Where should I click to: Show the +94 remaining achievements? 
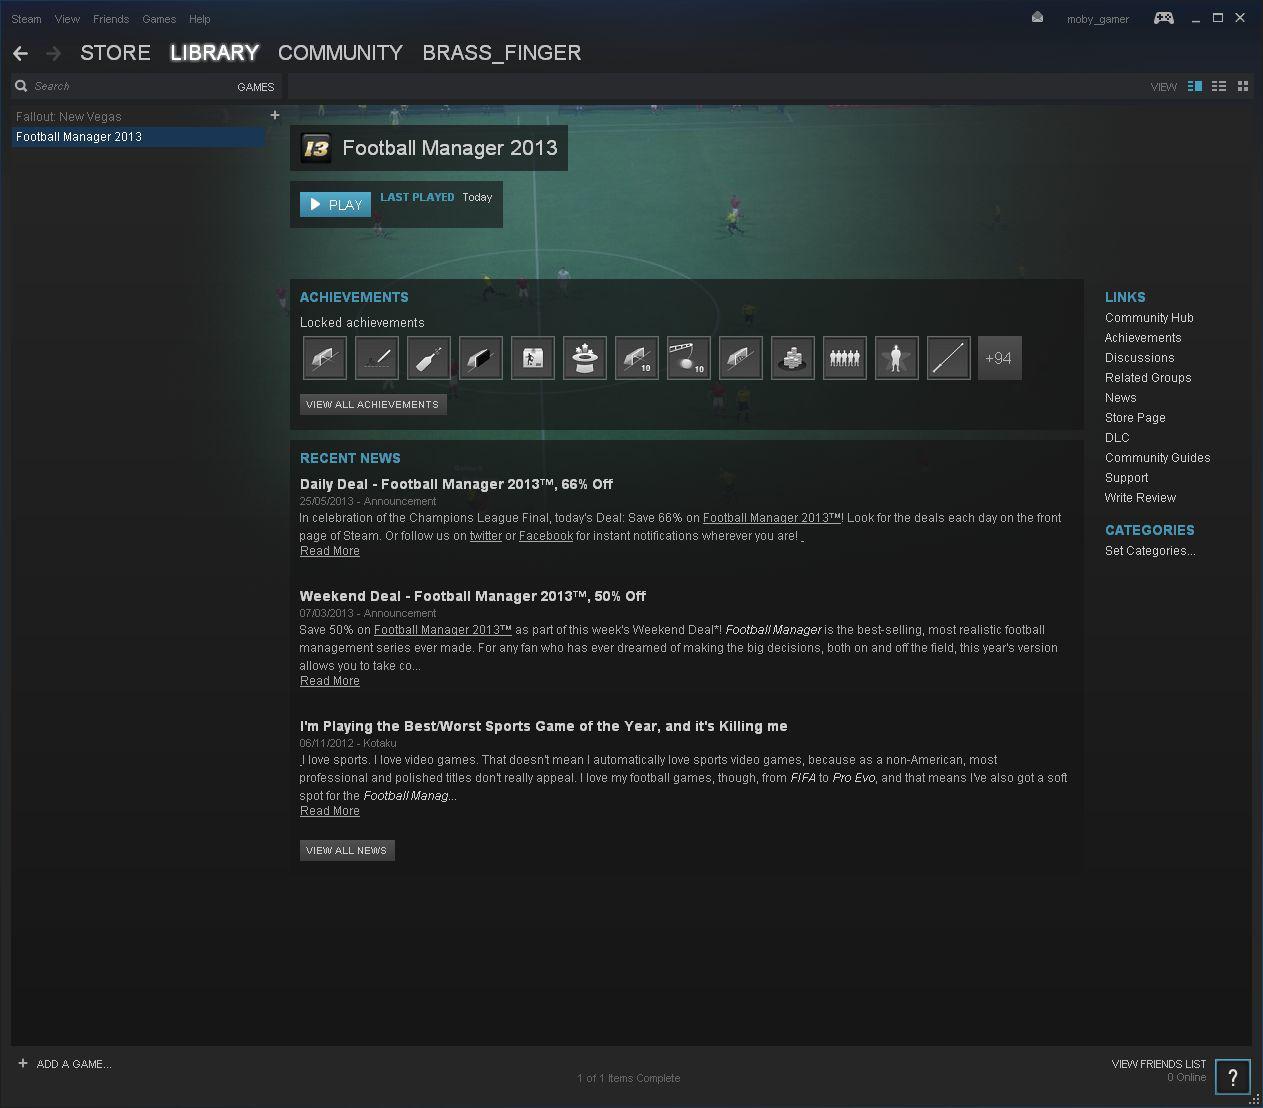click(1000, 358)
